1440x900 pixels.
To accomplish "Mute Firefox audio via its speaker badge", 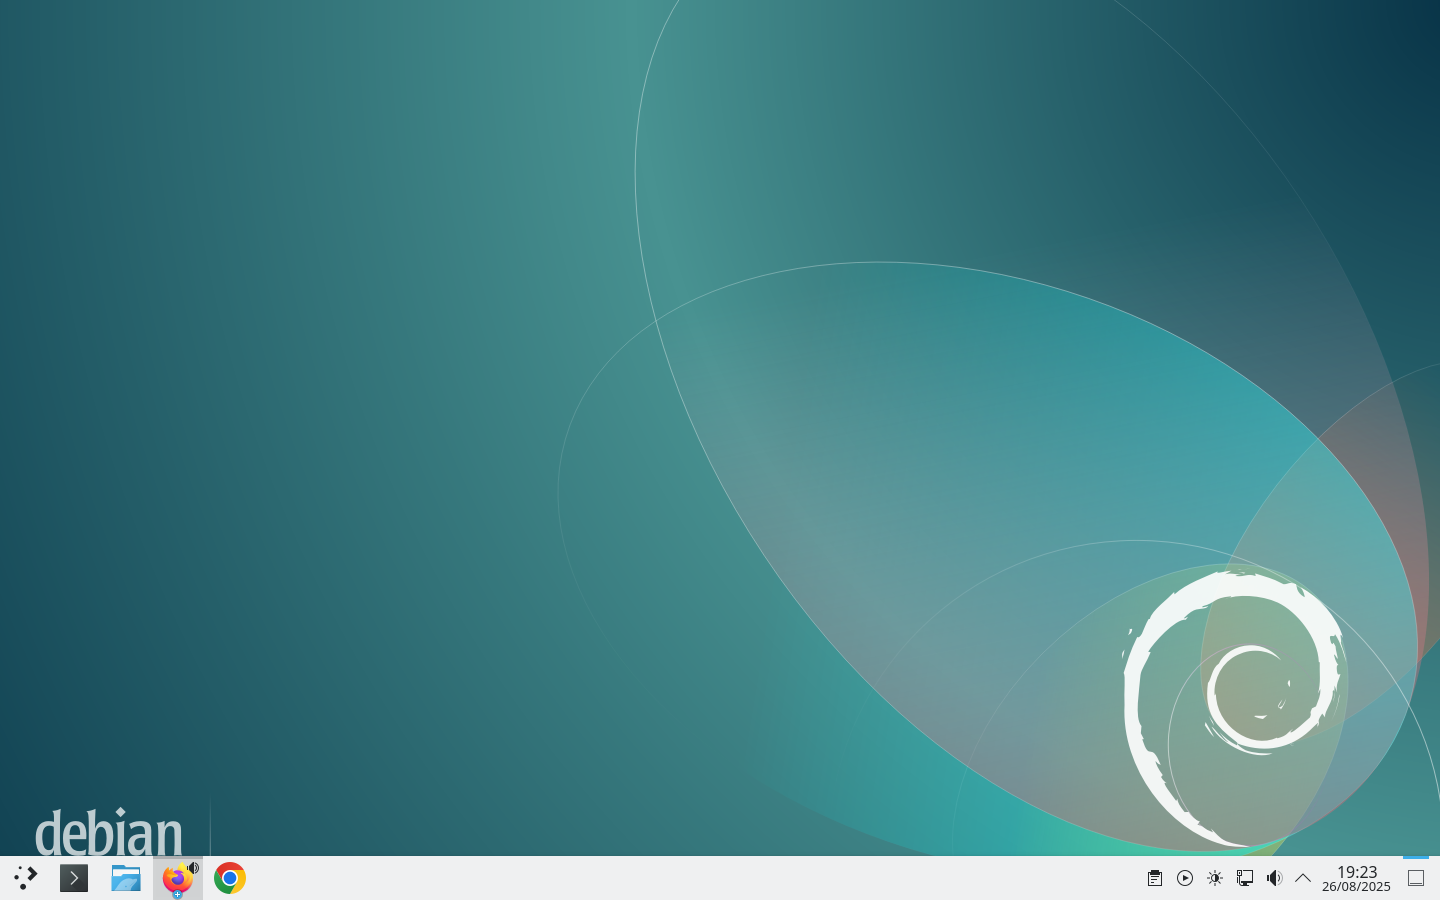I will pos(193,867).
